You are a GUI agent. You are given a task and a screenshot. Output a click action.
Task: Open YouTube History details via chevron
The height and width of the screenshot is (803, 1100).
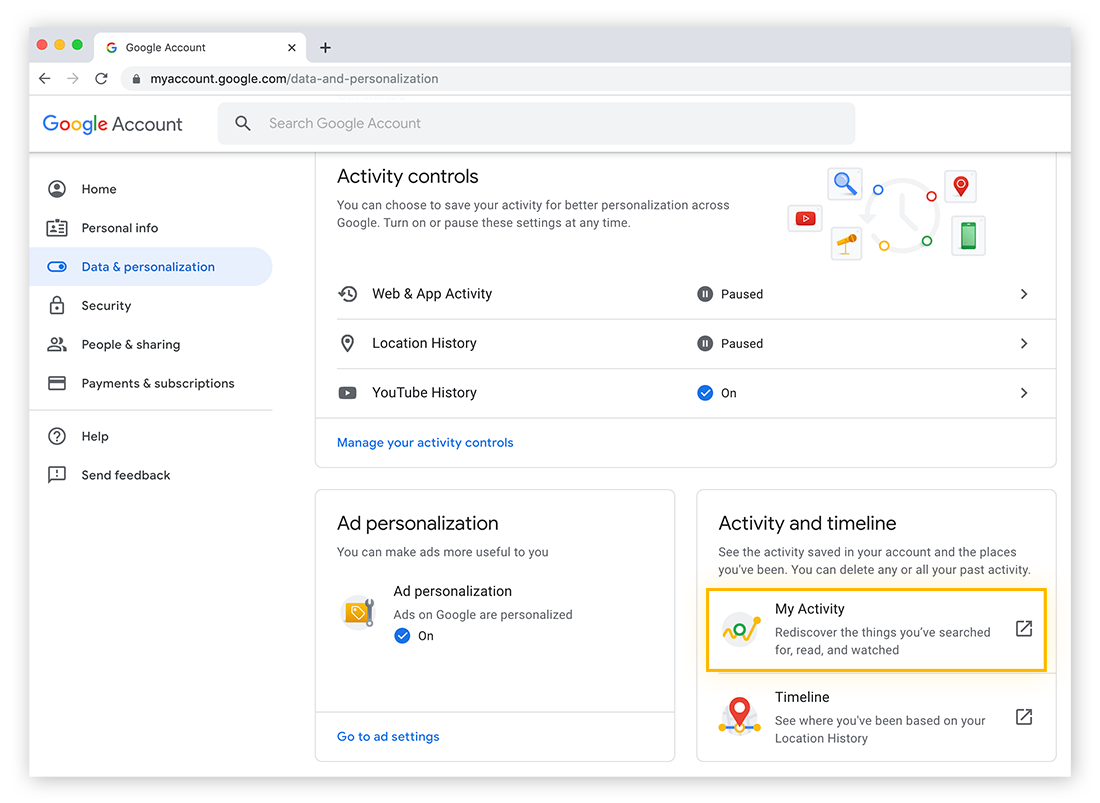[1023, 392]
